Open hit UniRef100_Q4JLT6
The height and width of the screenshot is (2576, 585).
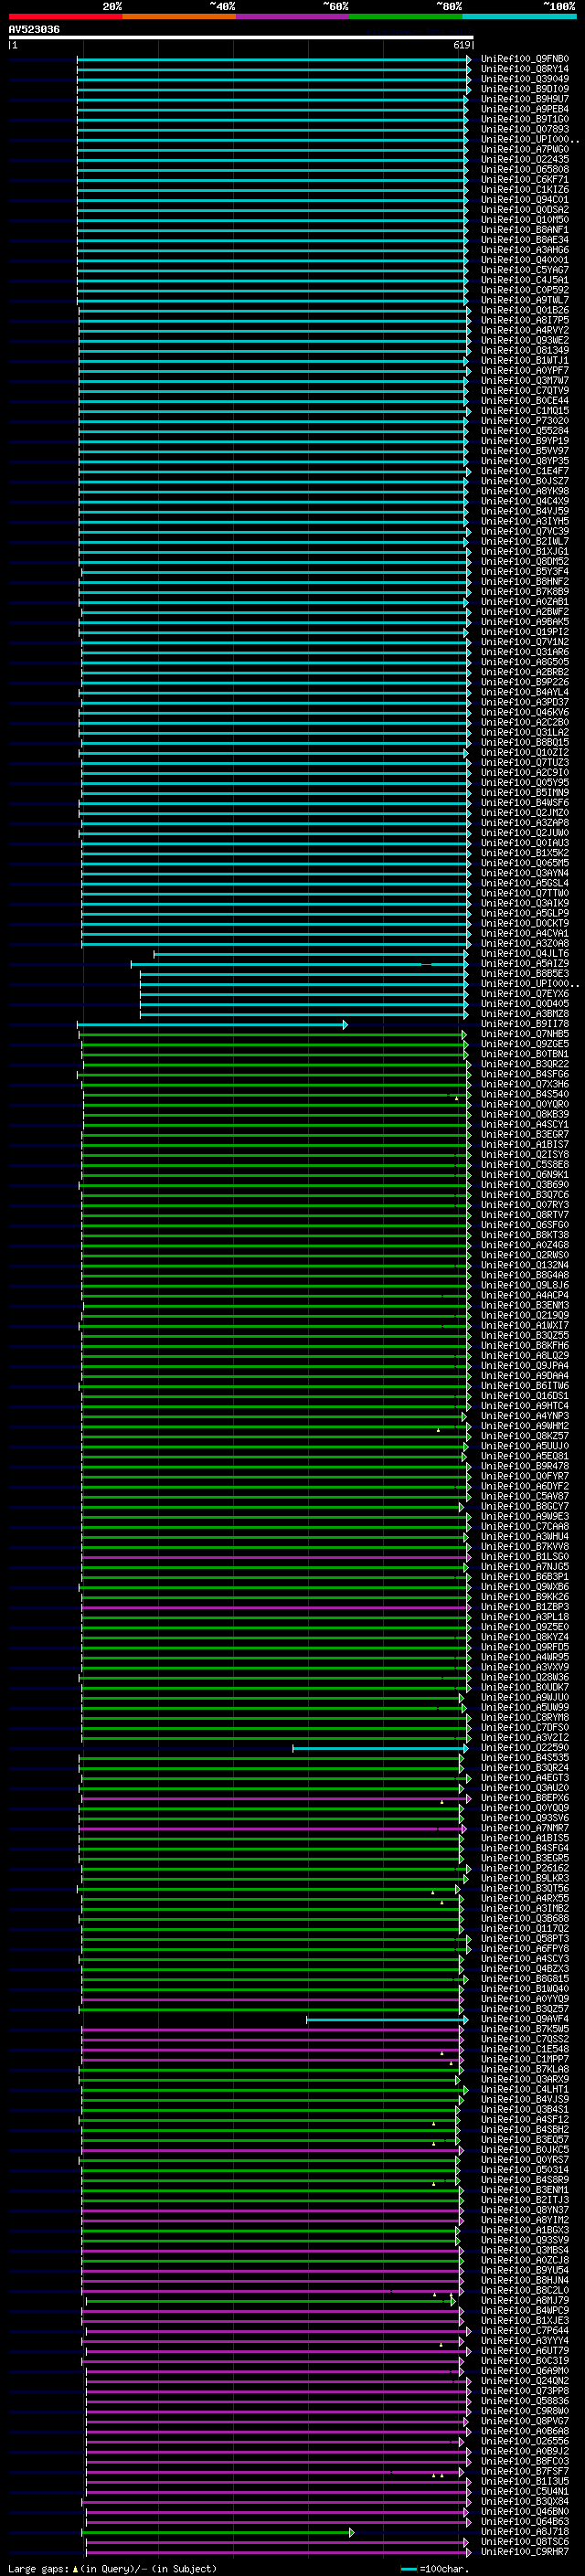click(525, 953)
